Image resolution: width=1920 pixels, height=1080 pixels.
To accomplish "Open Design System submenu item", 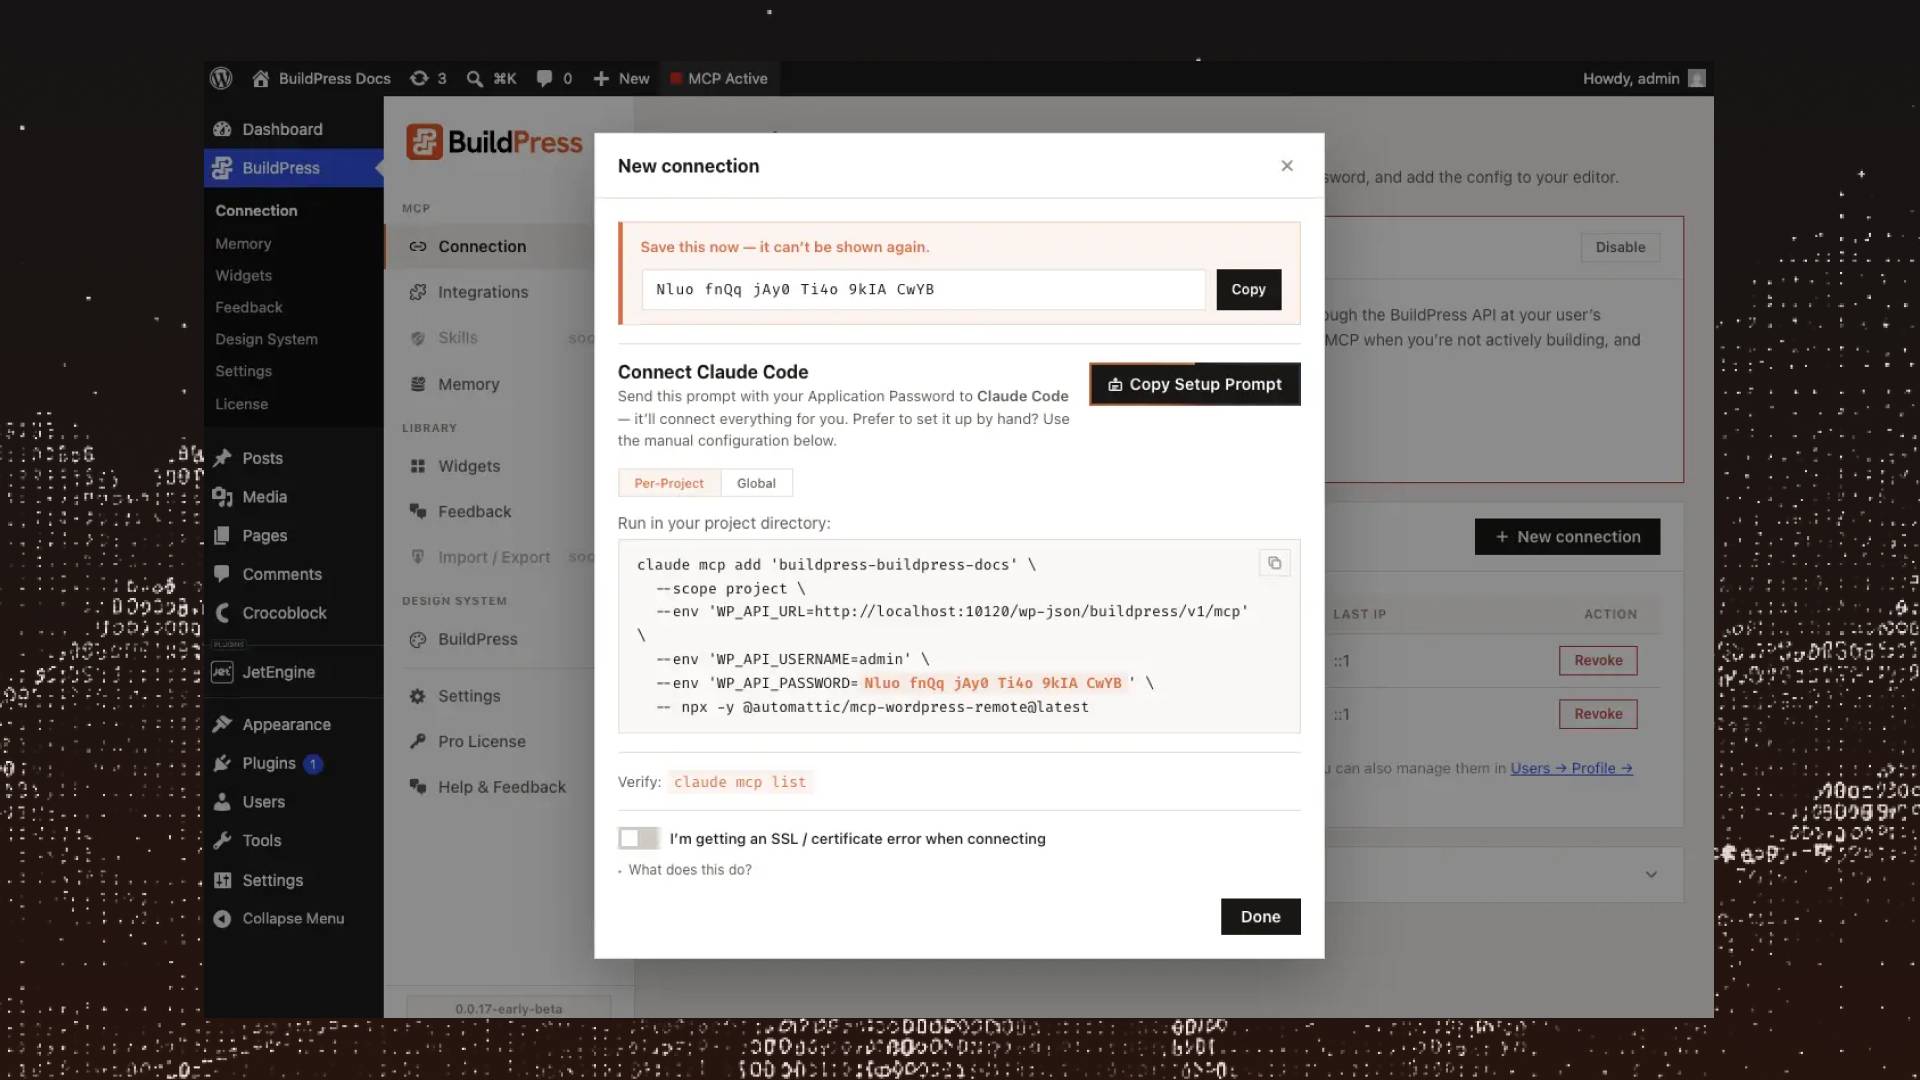I will coord(266,339).
